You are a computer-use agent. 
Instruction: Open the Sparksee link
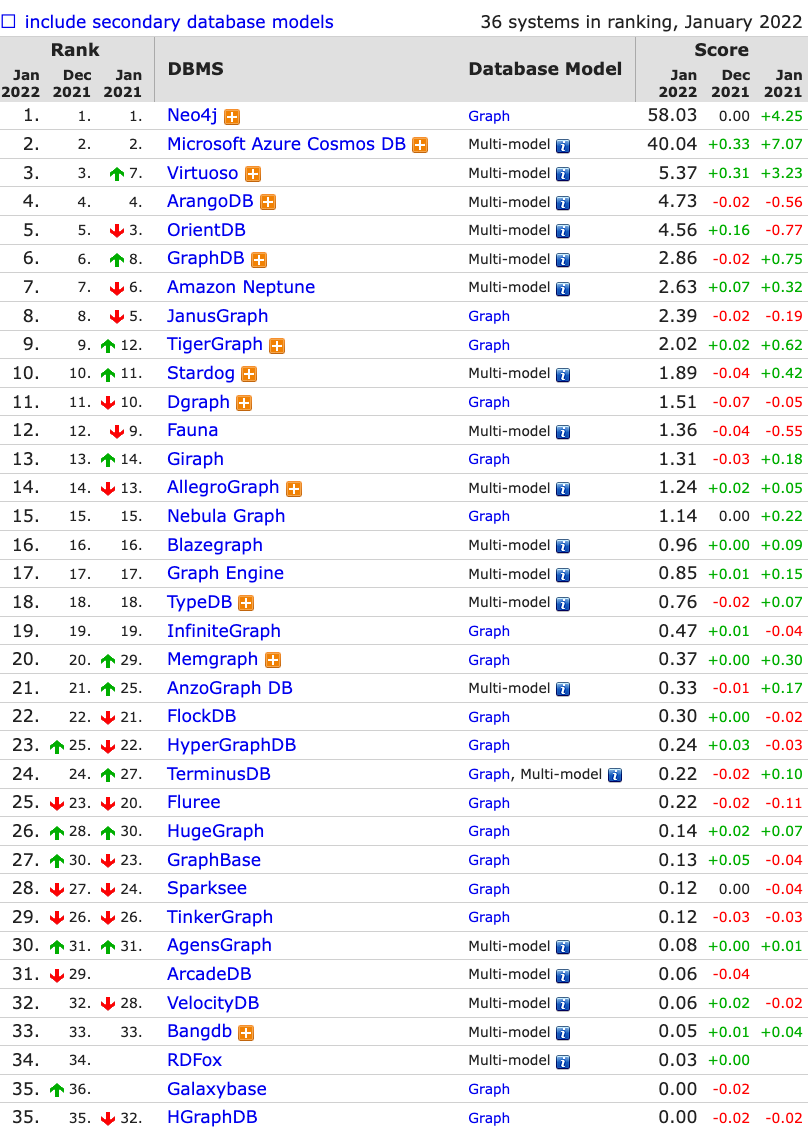[x=207, y=888]
